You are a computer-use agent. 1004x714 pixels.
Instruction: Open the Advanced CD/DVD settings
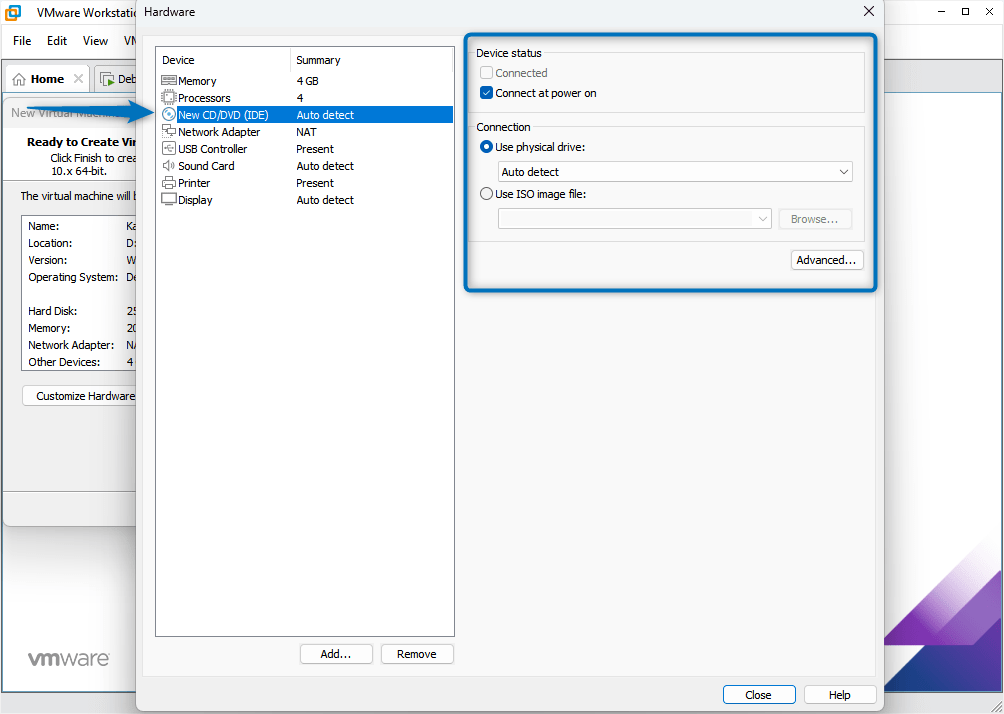coord(827,259)
